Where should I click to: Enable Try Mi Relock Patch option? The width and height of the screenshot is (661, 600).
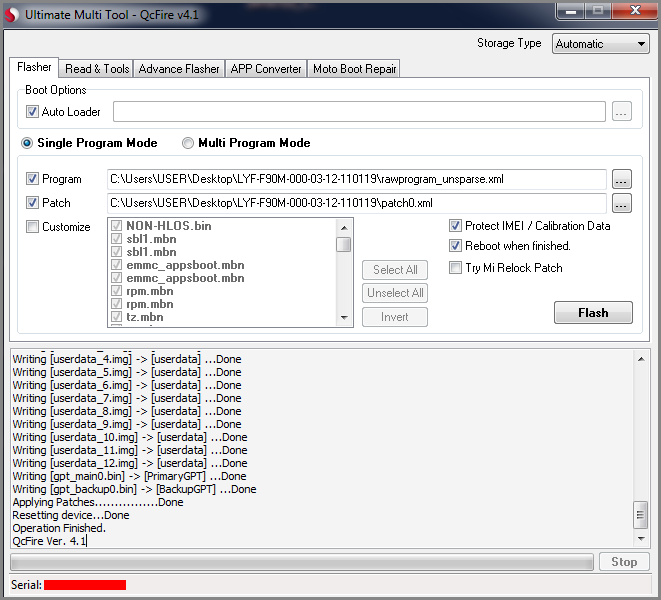click(x=456, y=268)
